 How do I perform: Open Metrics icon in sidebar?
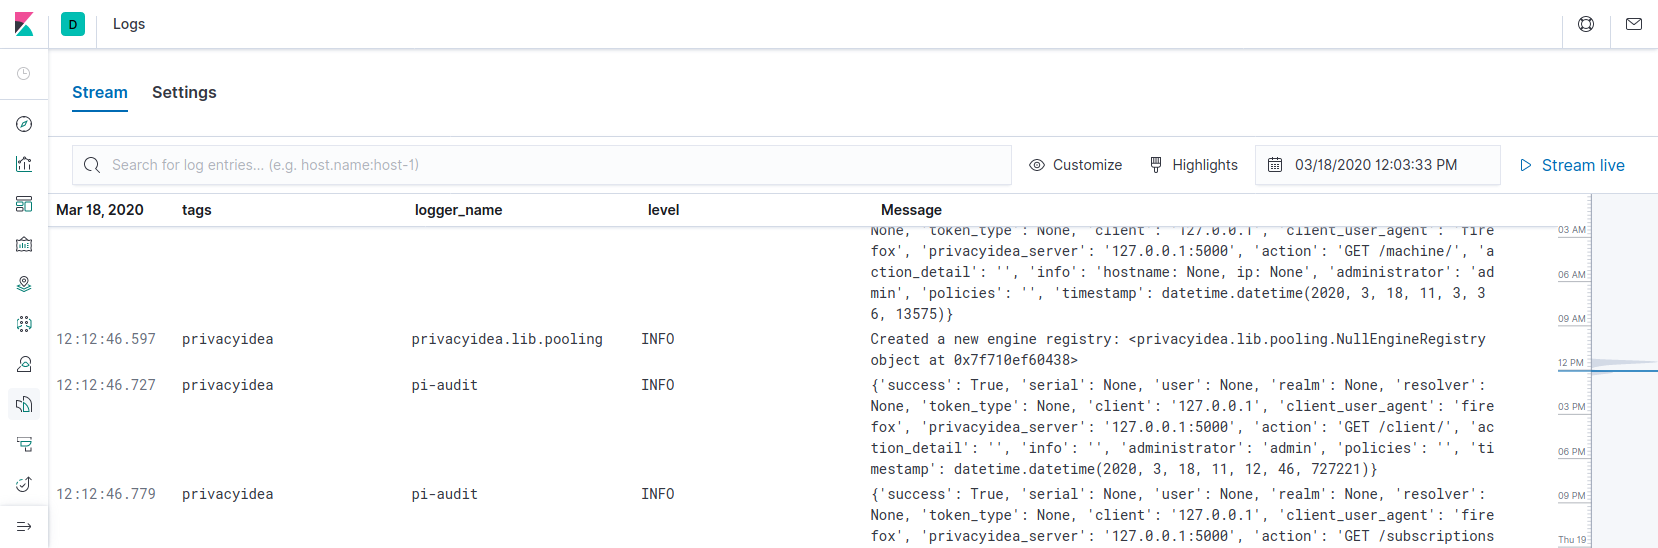click(x=24, y=364)
